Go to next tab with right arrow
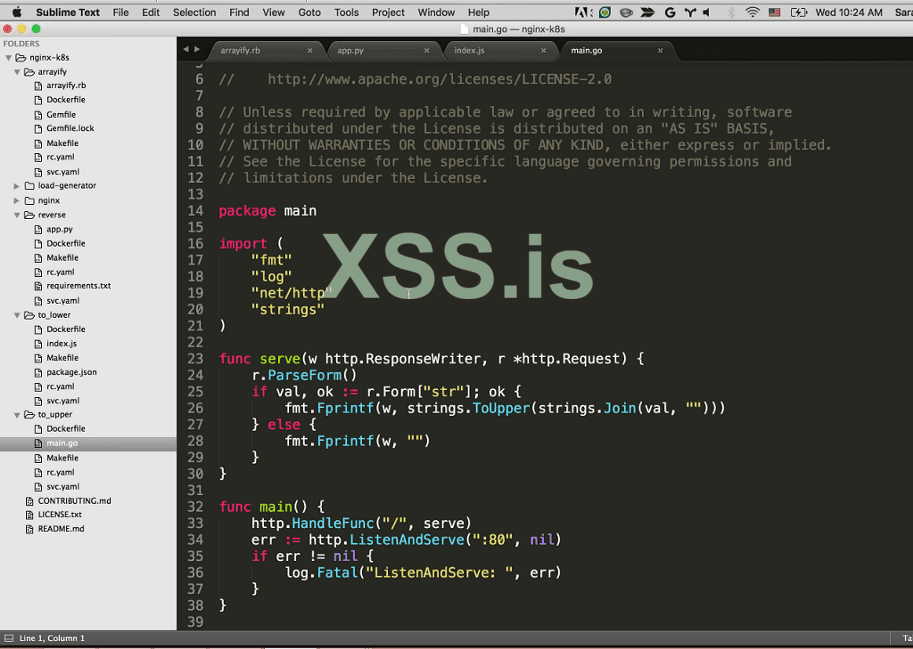 pyautogui.click(x=197, y=49)
